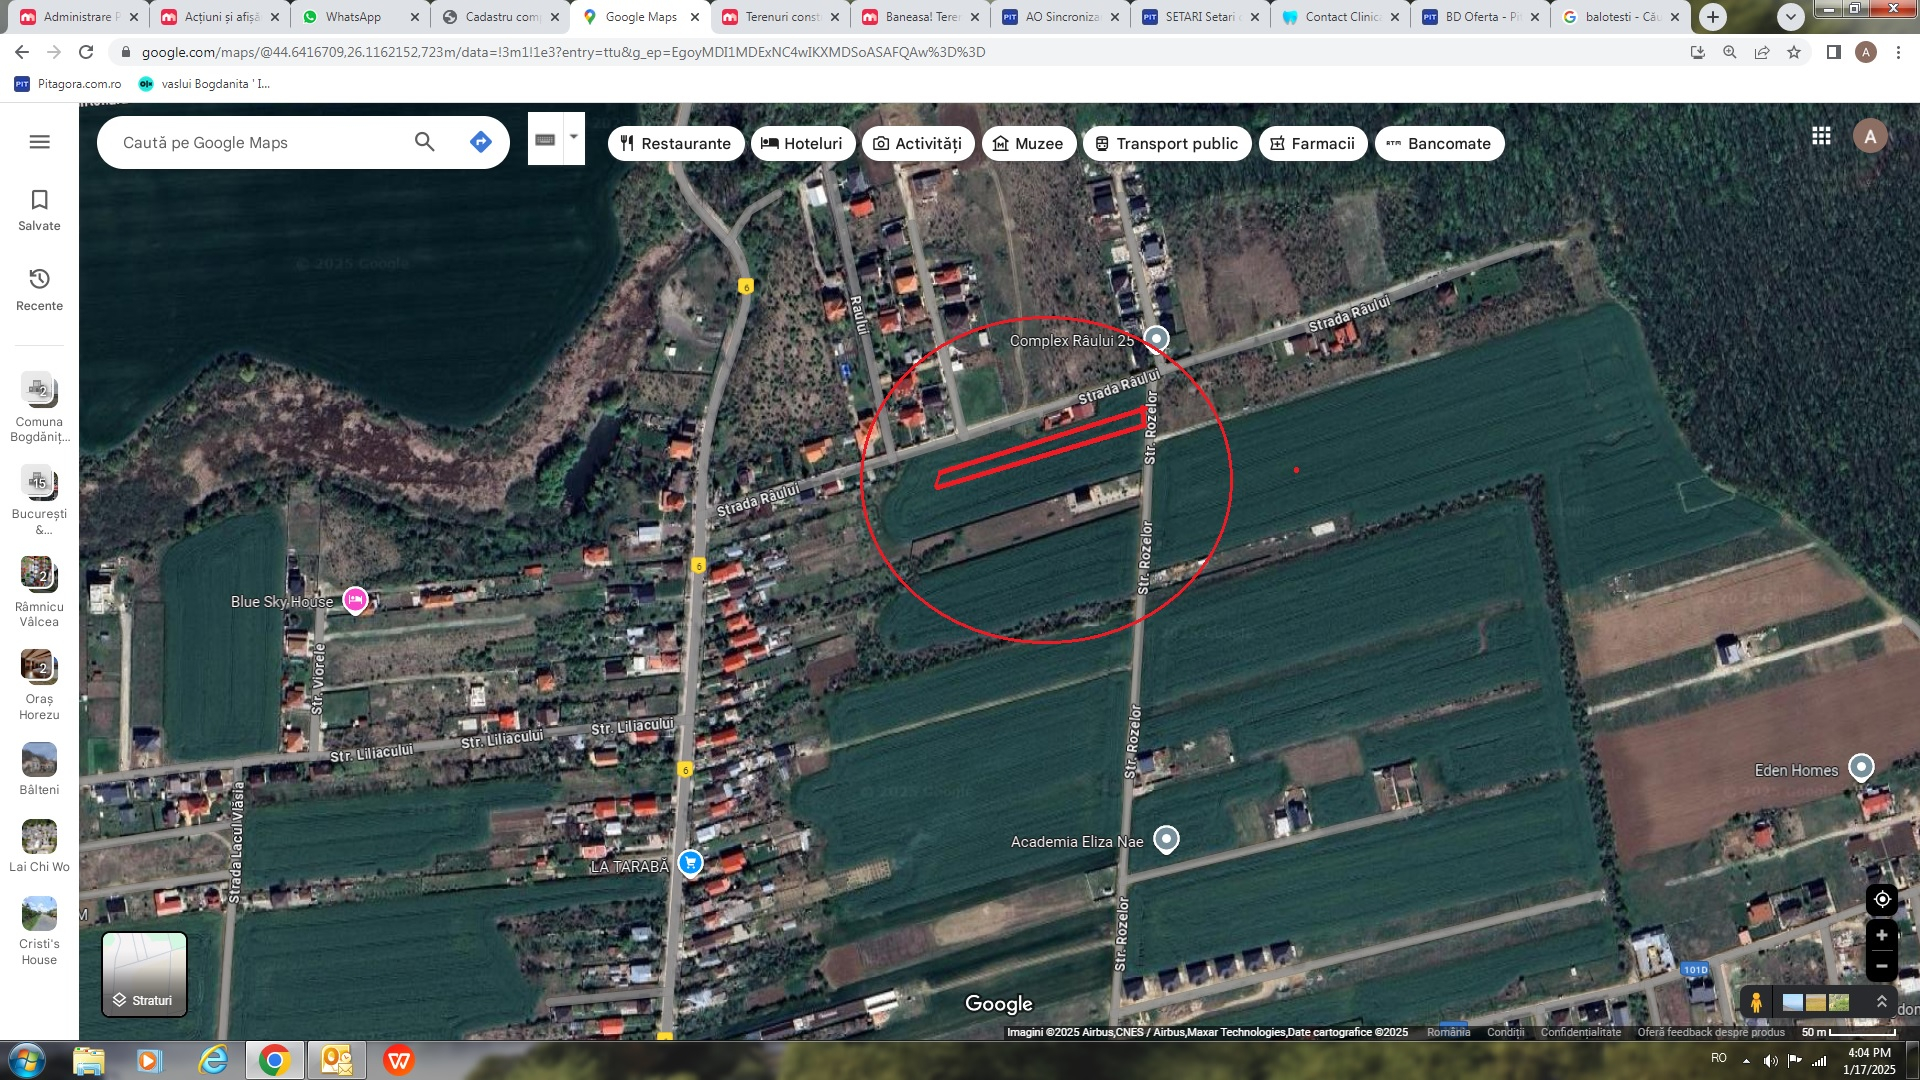This screenshot has height=1080, width=1920.
Task: Switch to the Cadastru tab
Action: (x=500, y=17)
